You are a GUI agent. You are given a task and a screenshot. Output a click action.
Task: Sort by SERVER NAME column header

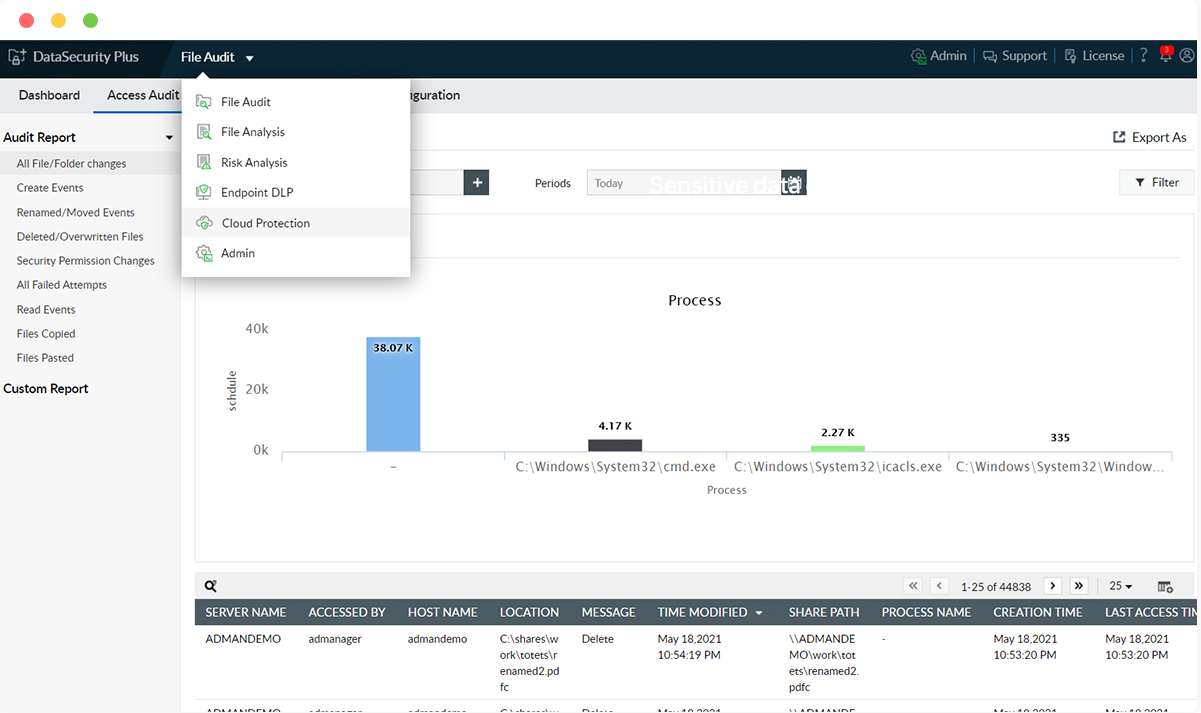tap(246, 612)
